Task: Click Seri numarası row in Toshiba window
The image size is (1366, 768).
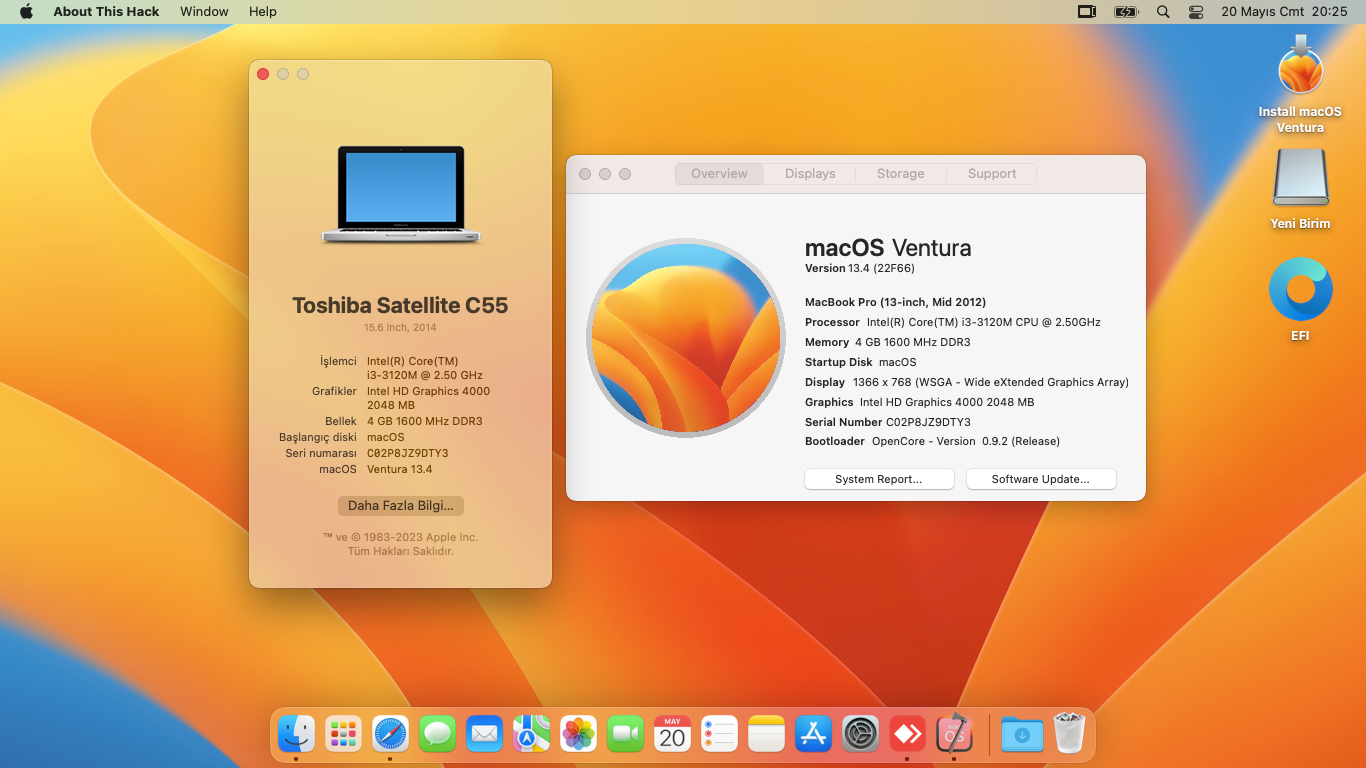Action: tap(367, 453)
